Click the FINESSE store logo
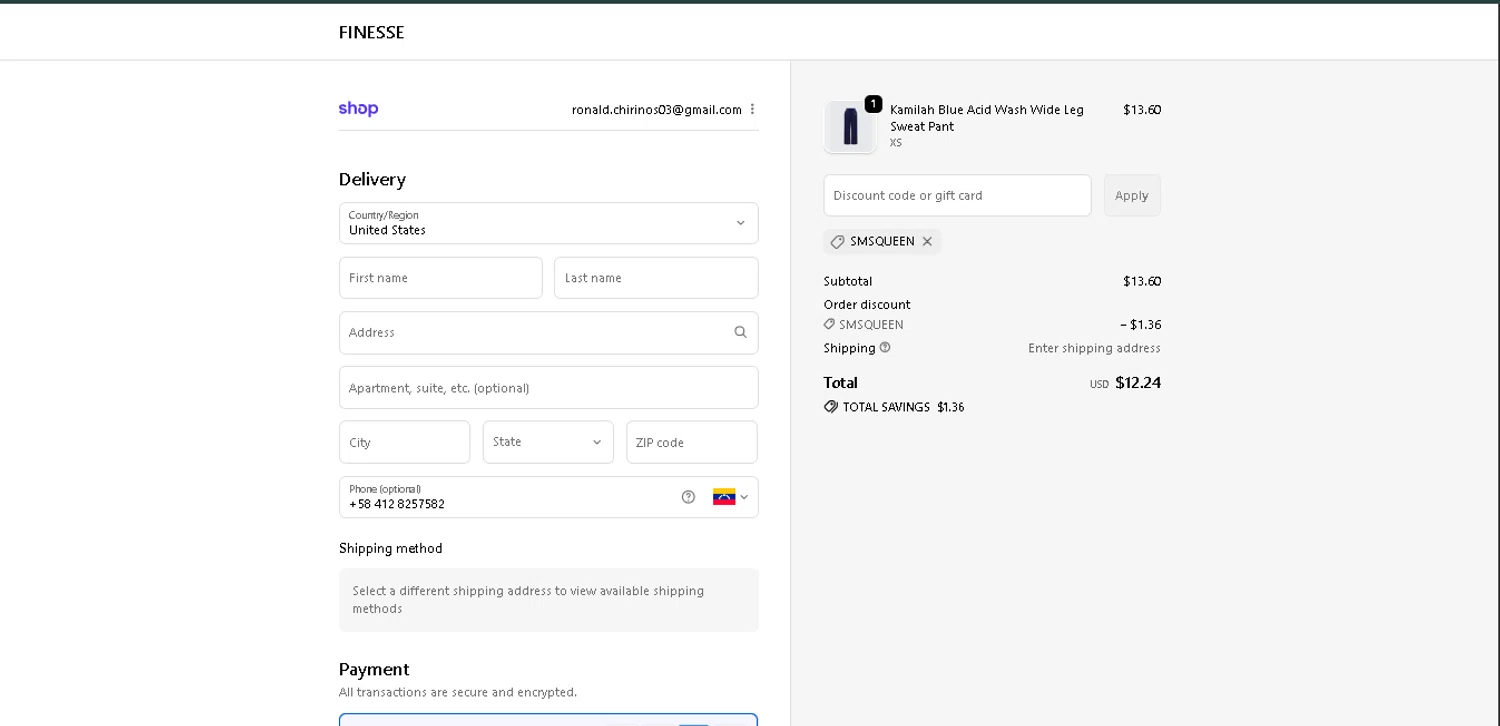 pyautogui.click(x=371, y=32)
